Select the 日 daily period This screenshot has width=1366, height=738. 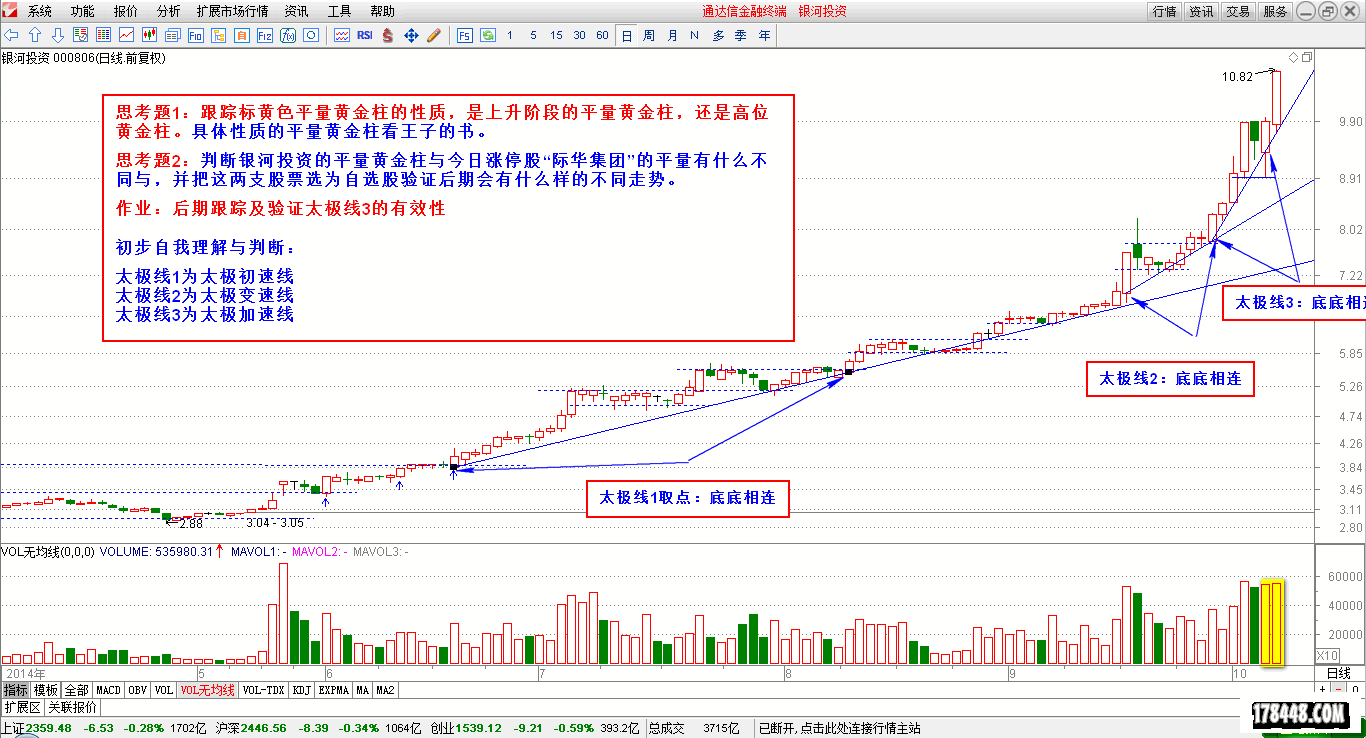coord(626,35)
